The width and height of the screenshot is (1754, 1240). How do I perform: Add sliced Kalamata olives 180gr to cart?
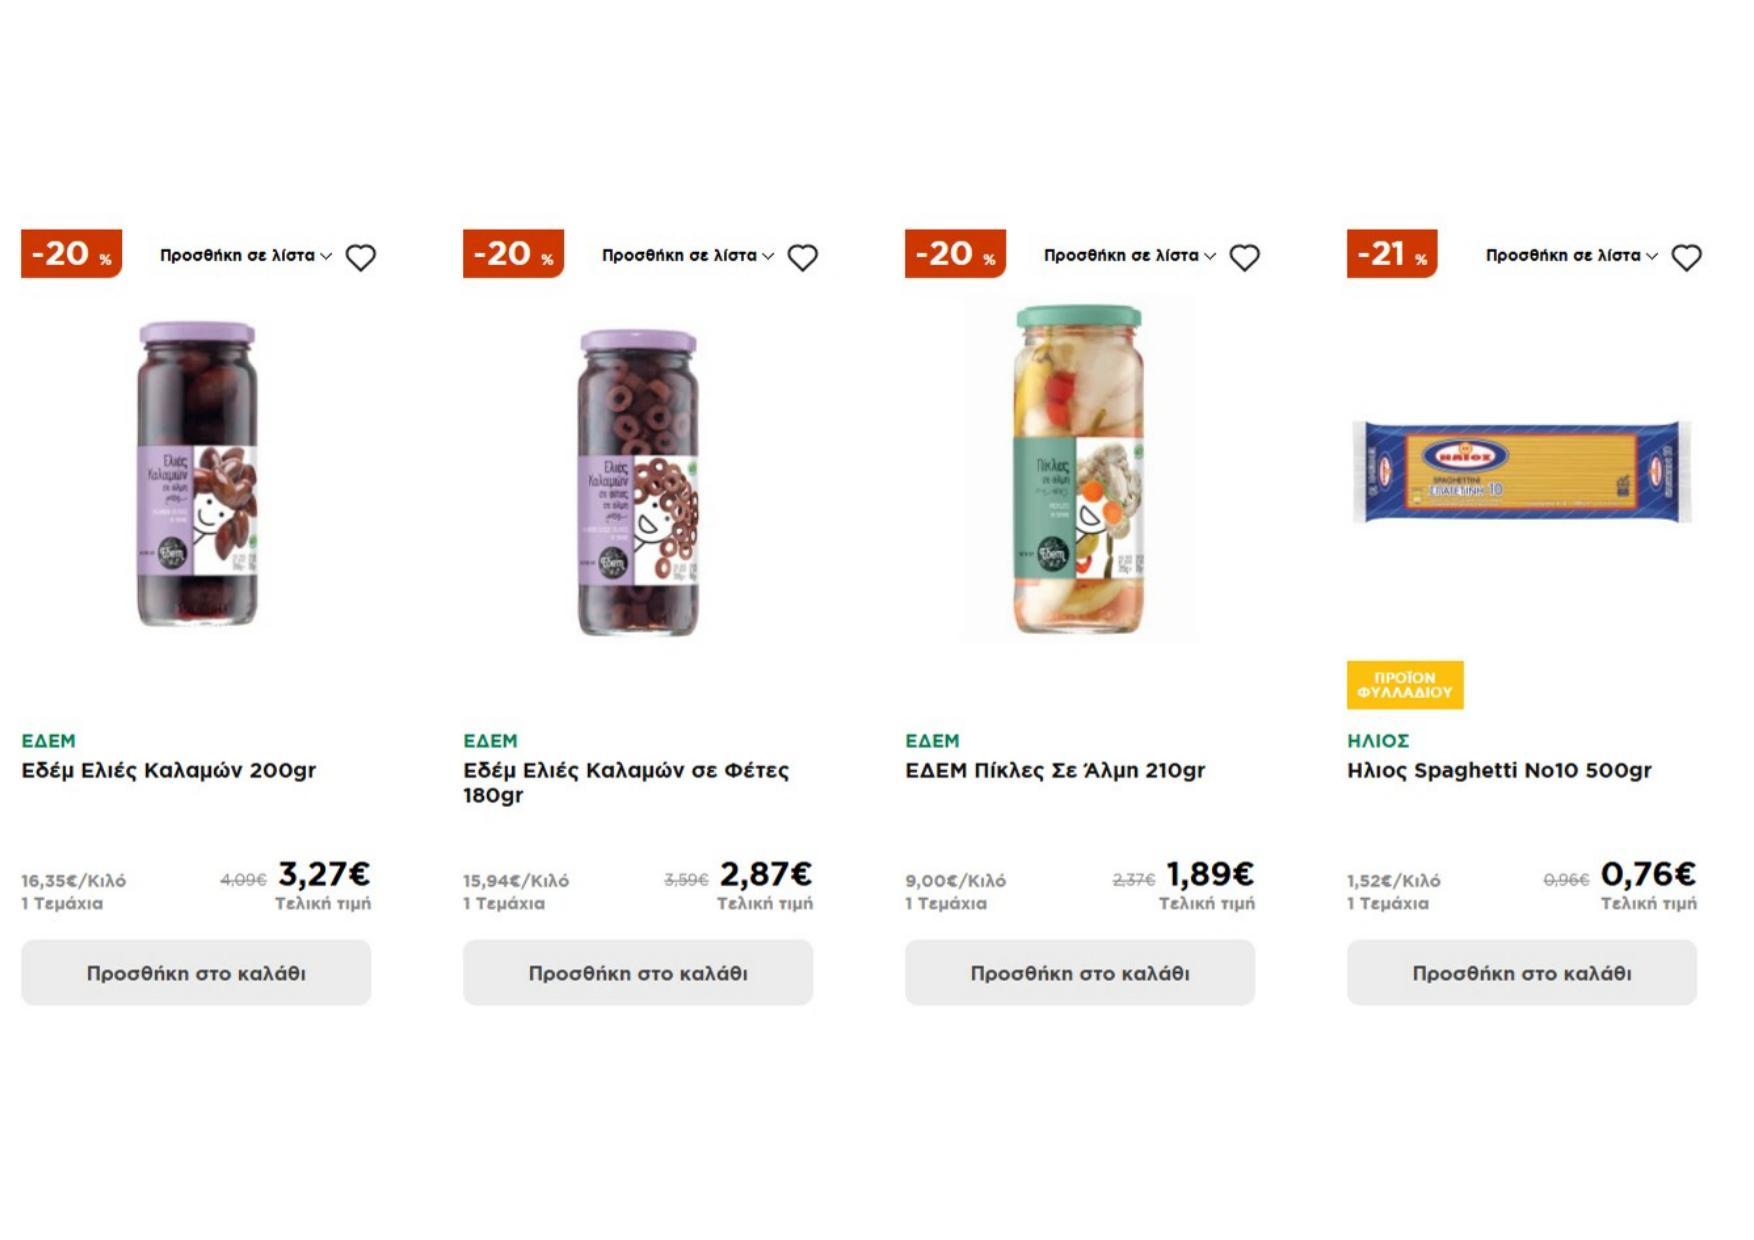[x=638, y=972]
